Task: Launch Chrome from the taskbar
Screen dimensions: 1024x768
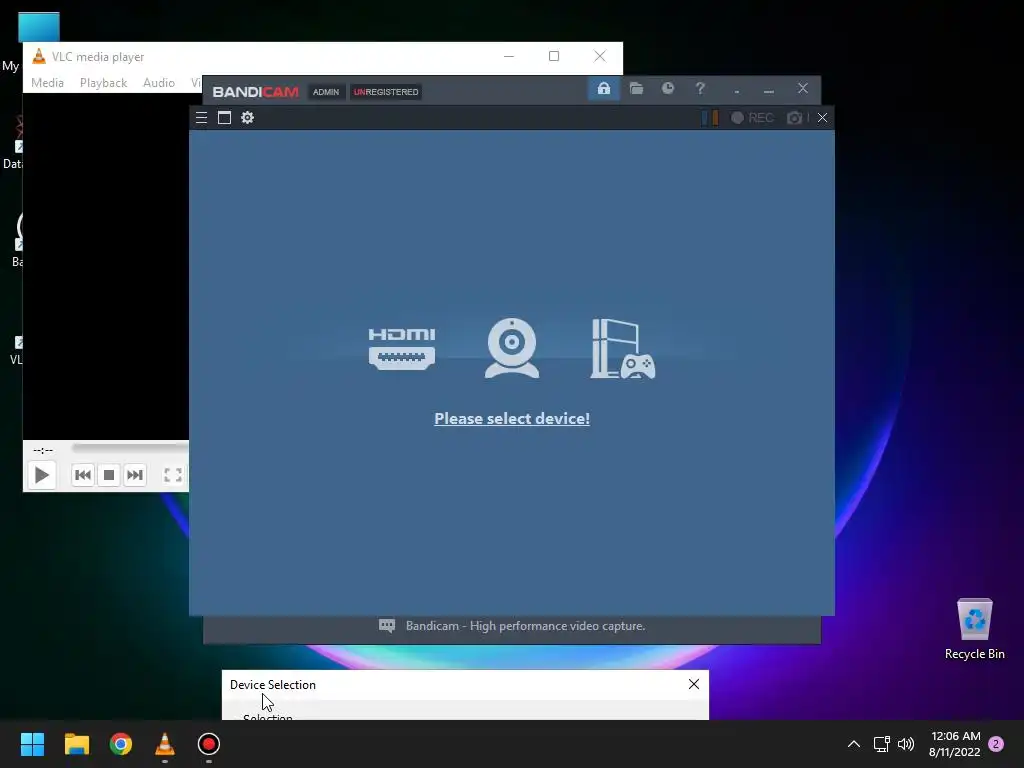Action: coord(121,744)
